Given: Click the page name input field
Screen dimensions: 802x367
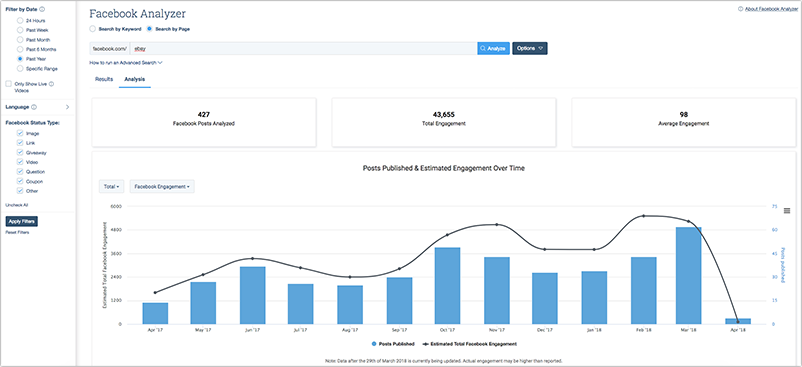Looking at the screenshot, I should [x=303, y=48].
